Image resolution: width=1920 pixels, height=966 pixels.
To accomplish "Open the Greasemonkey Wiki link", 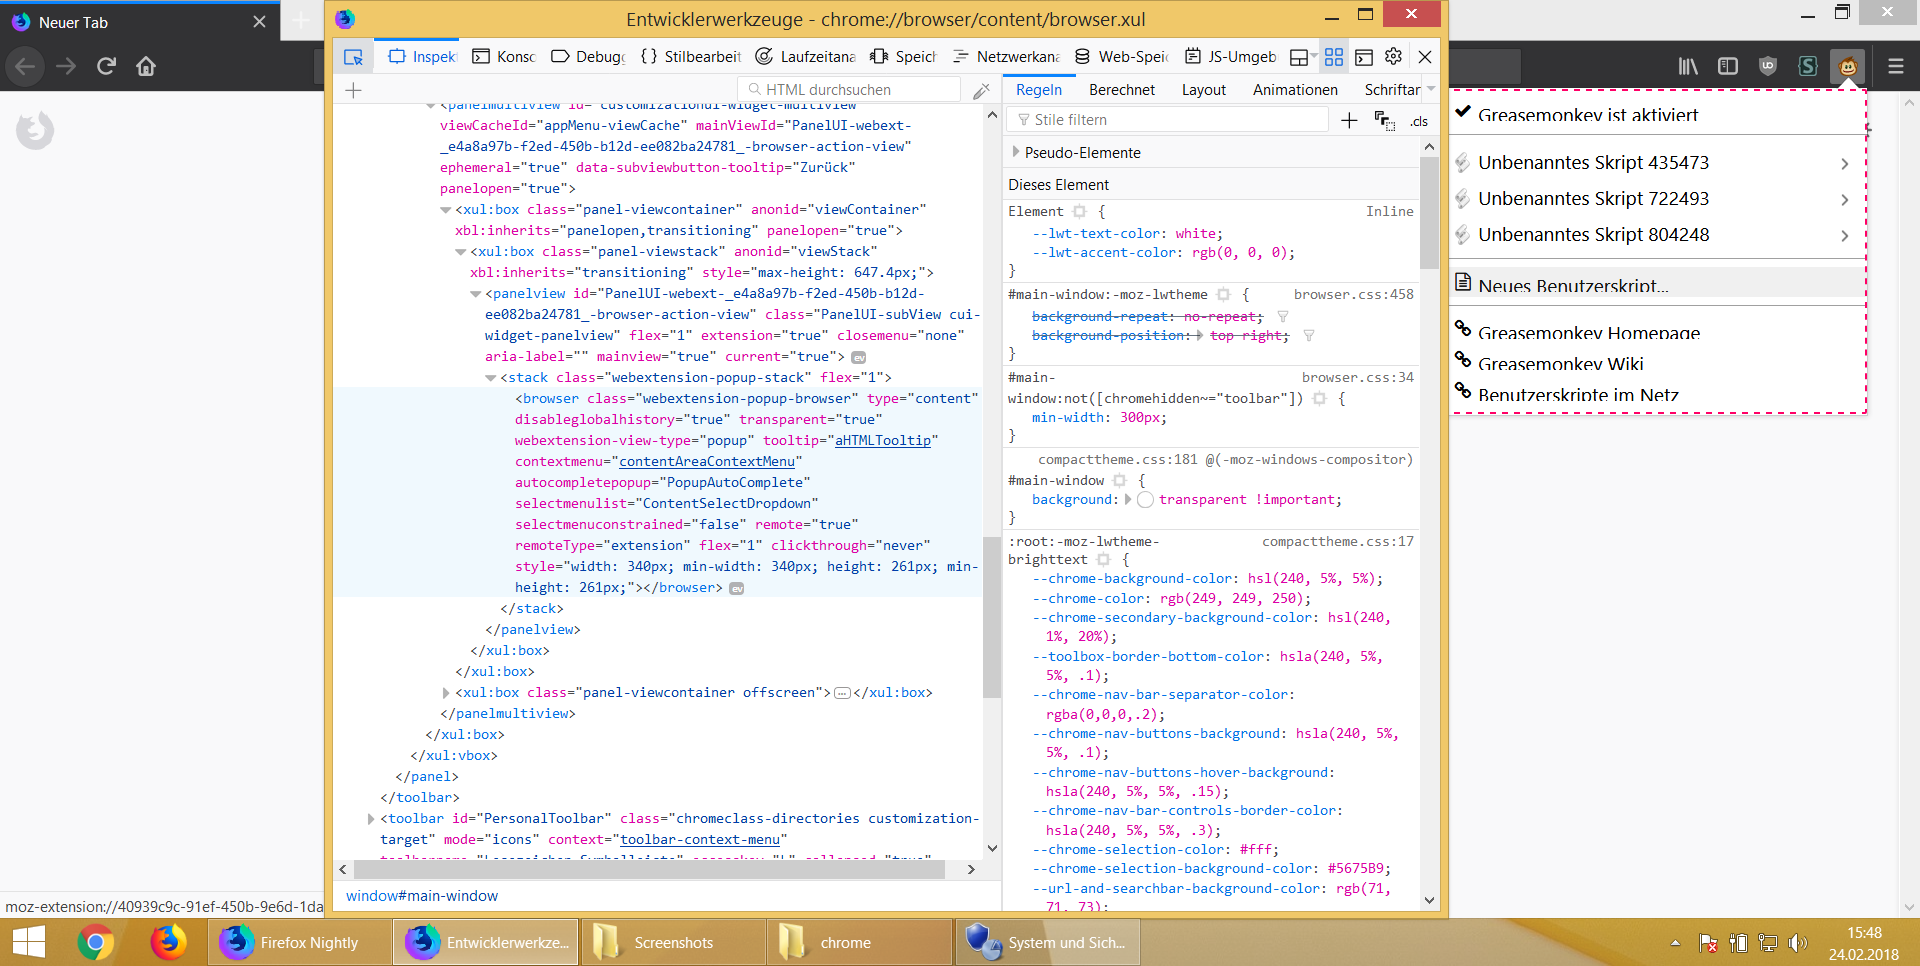I will coord(1658,364).
